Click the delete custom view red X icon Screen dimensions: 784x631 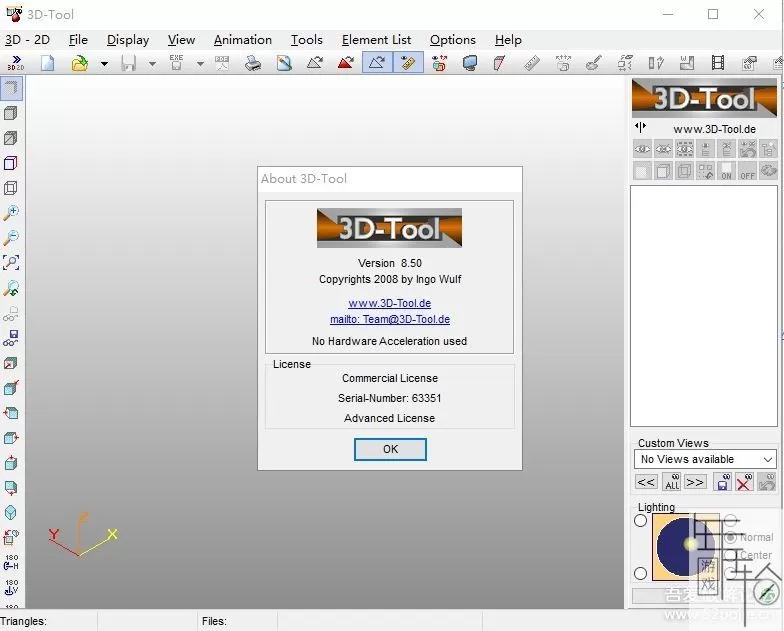click(744, 482)
